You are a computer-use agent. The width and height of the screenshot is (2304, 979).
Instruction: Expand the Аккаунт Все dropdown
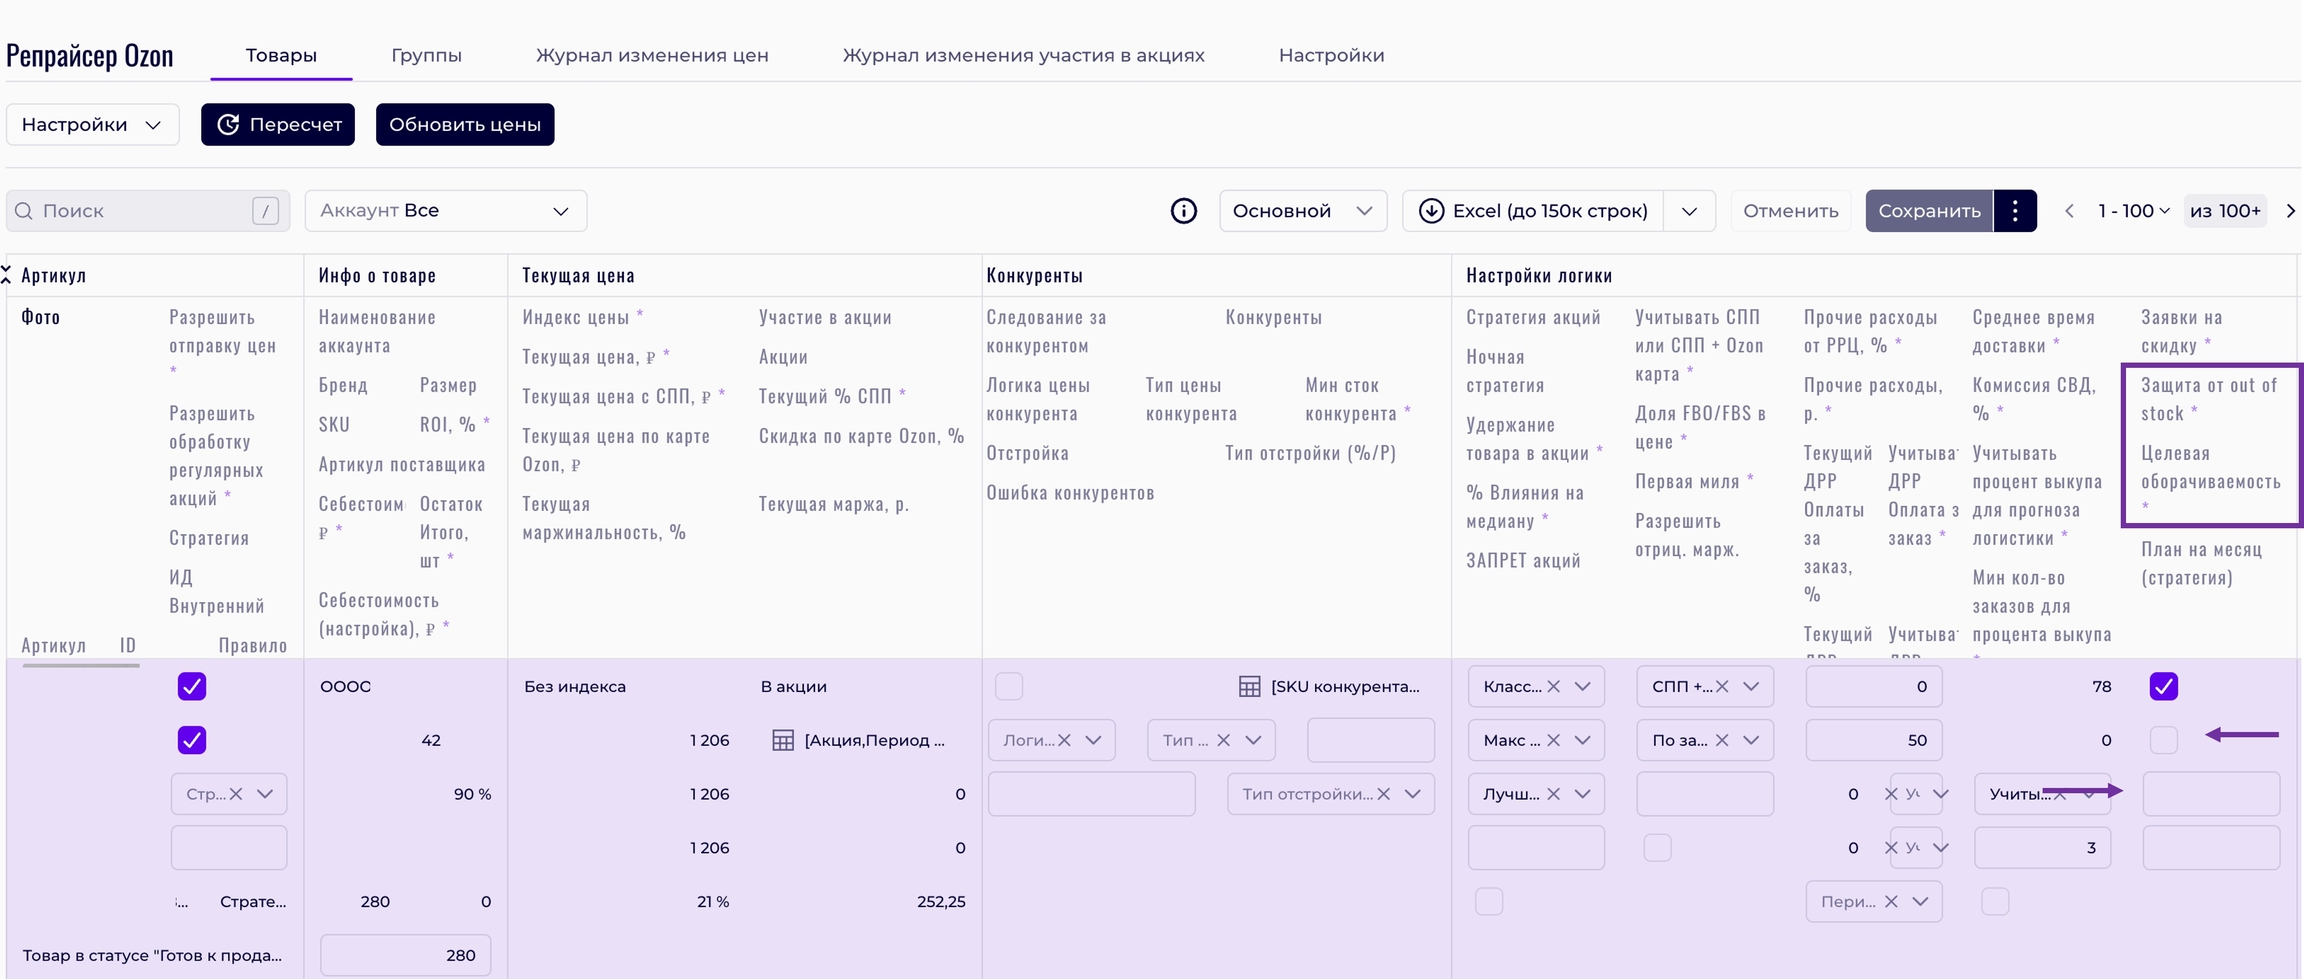coord(446,211)
